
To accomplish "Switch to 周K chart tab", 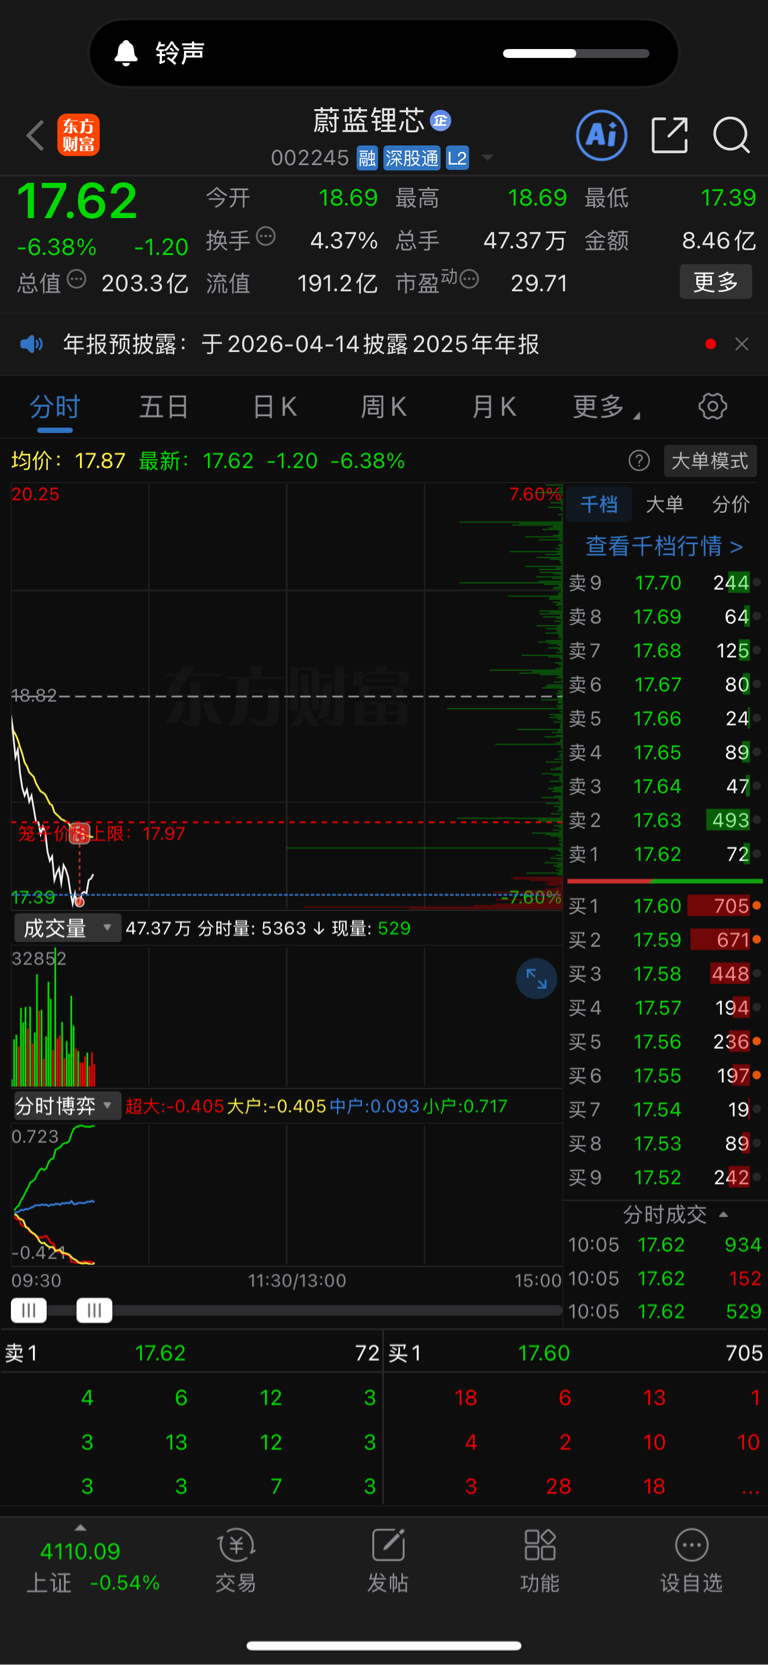I will click(383, 407).
